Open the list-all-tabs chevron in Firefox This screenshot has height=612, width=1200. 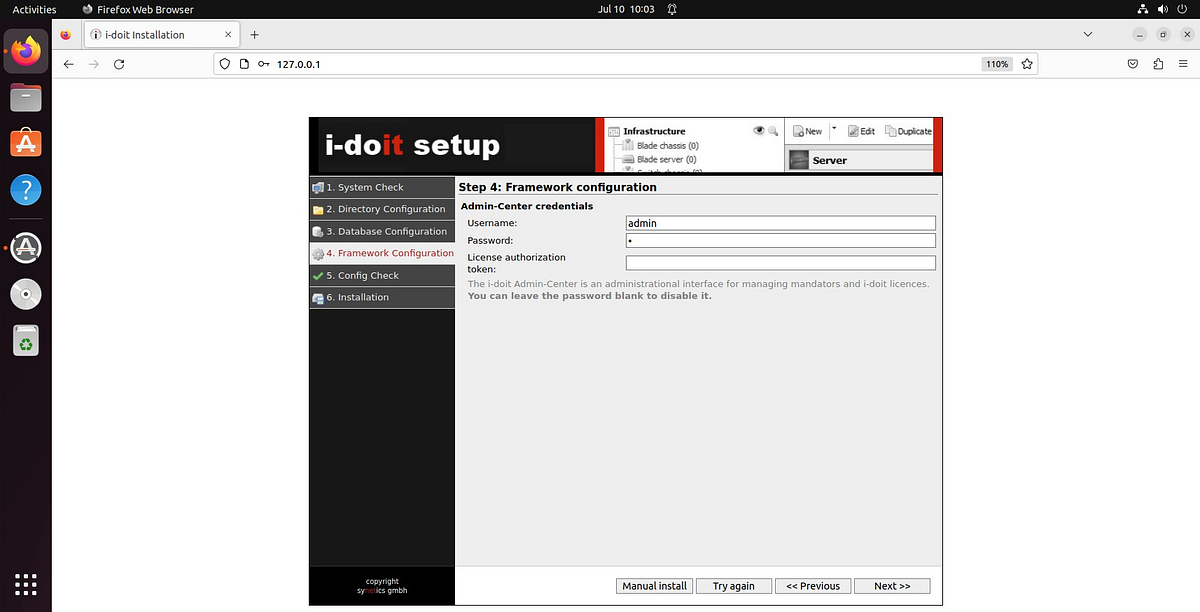[1088, 33]
